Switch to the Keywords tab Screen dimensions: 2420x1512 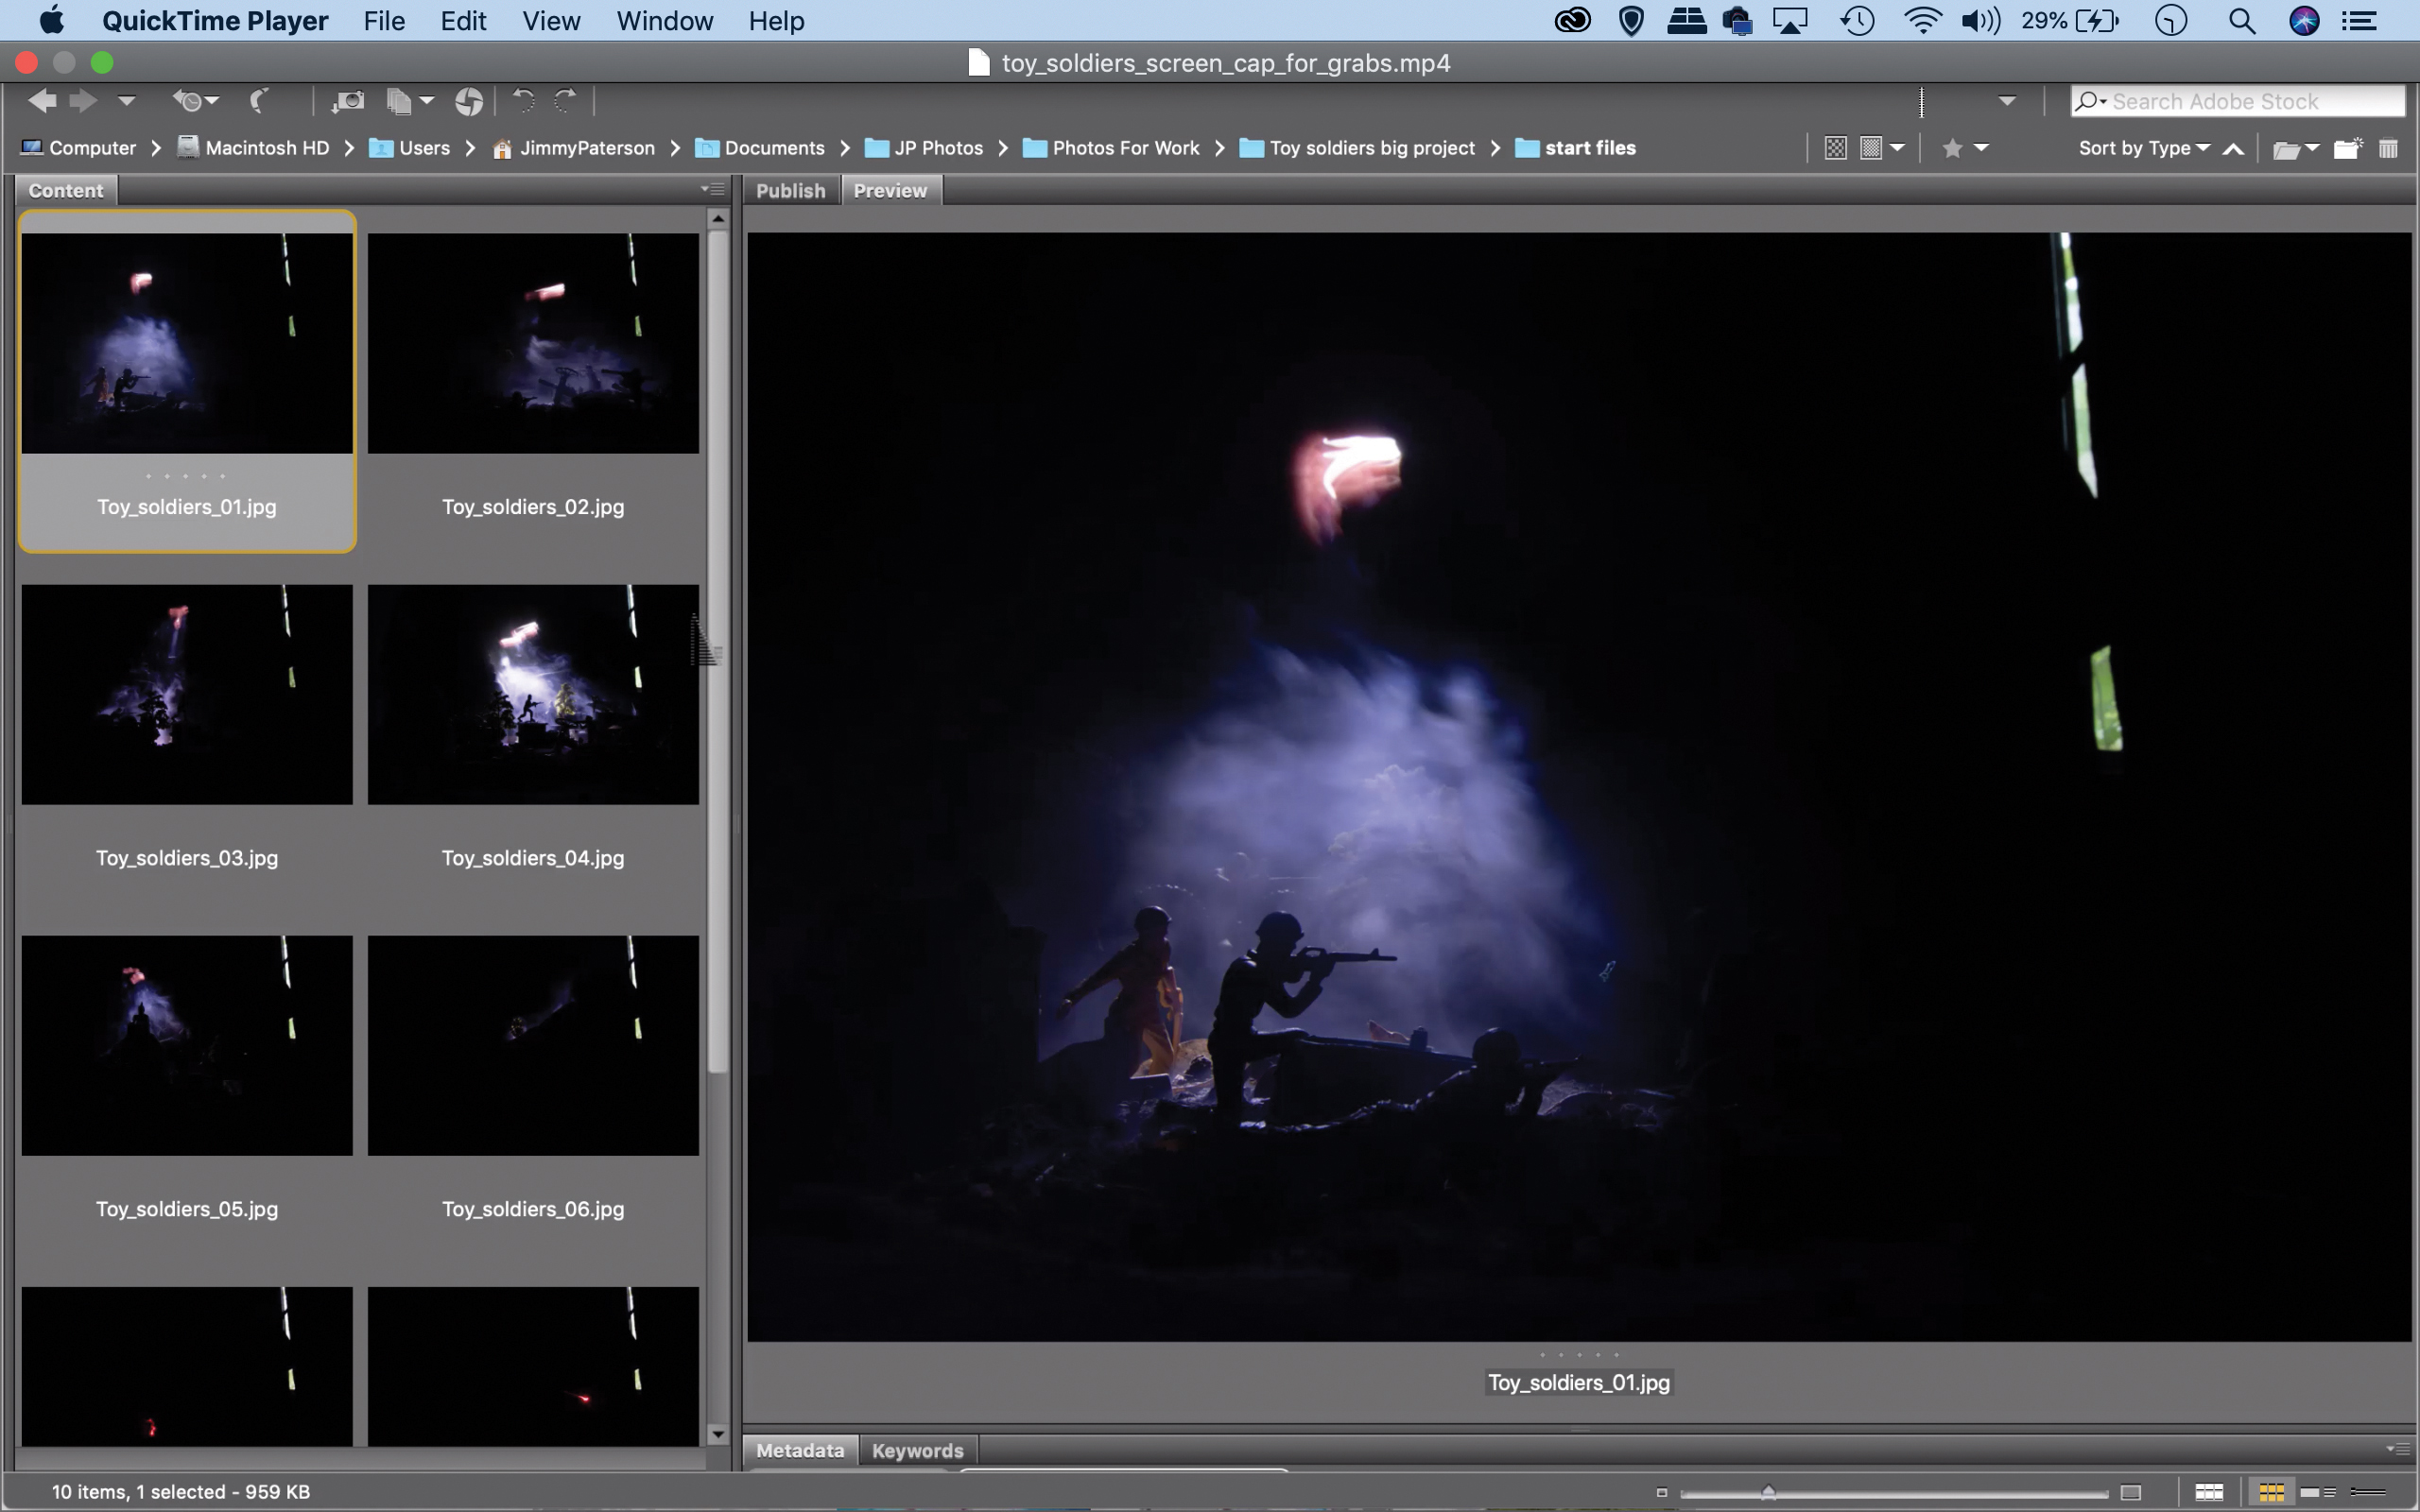coord(917,1450)
